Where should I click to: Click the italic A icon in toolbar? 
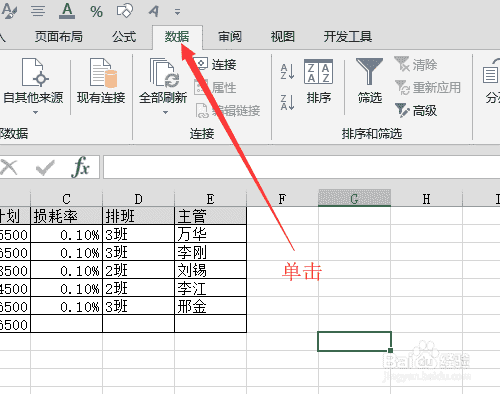154,11
